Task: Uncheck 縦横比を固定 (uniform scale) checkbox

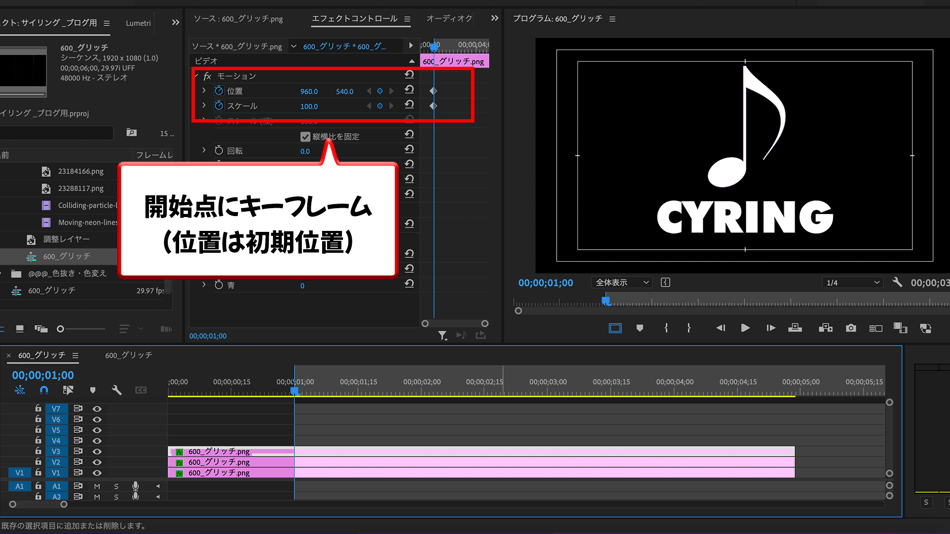Action: click(305, 137)
